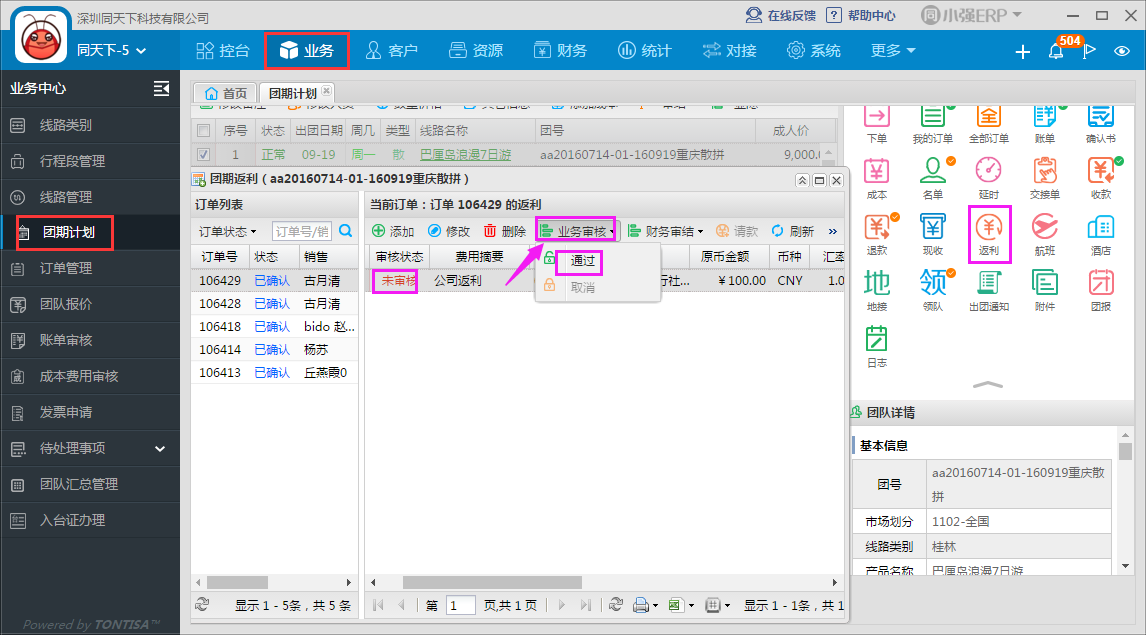Select 取消 in the audit menu
Screen dimensions: 1146x635
point(583,287)
